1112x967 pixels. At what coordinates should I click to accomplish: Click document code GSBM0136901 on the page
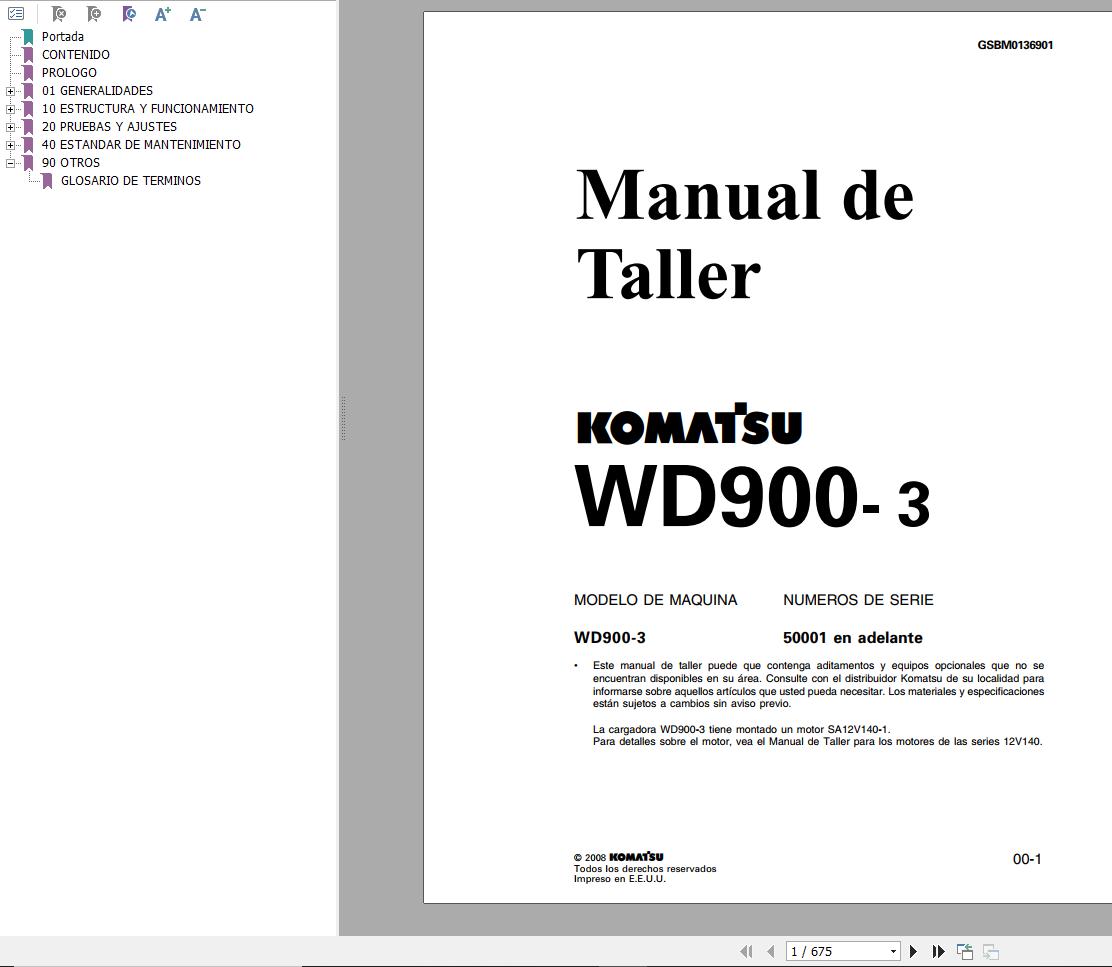click(1015, 45)
